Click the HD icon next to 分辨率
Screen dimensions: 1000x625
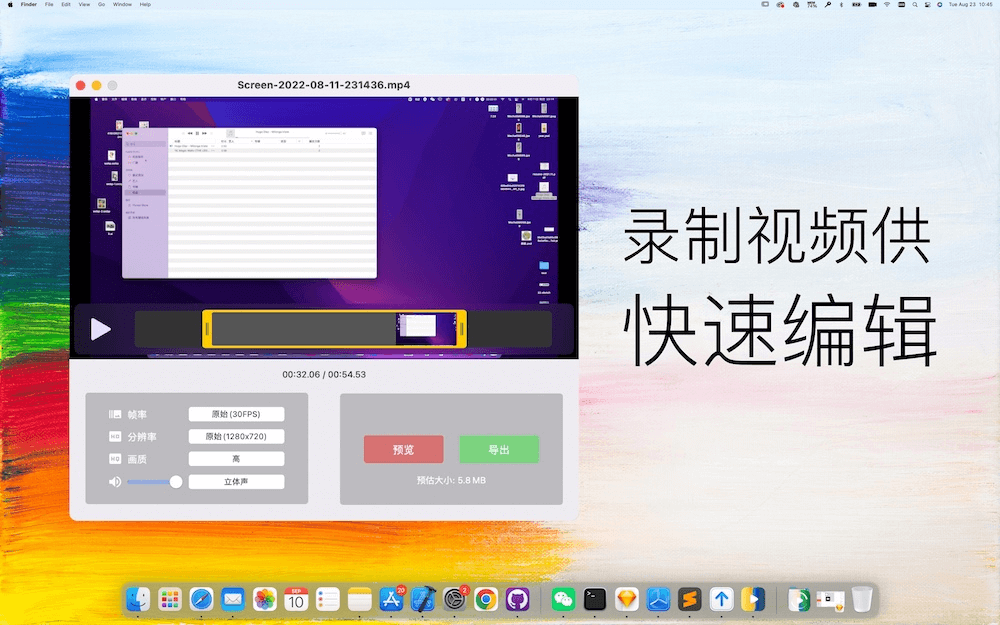pyautogui.click(x=117, y=436)
